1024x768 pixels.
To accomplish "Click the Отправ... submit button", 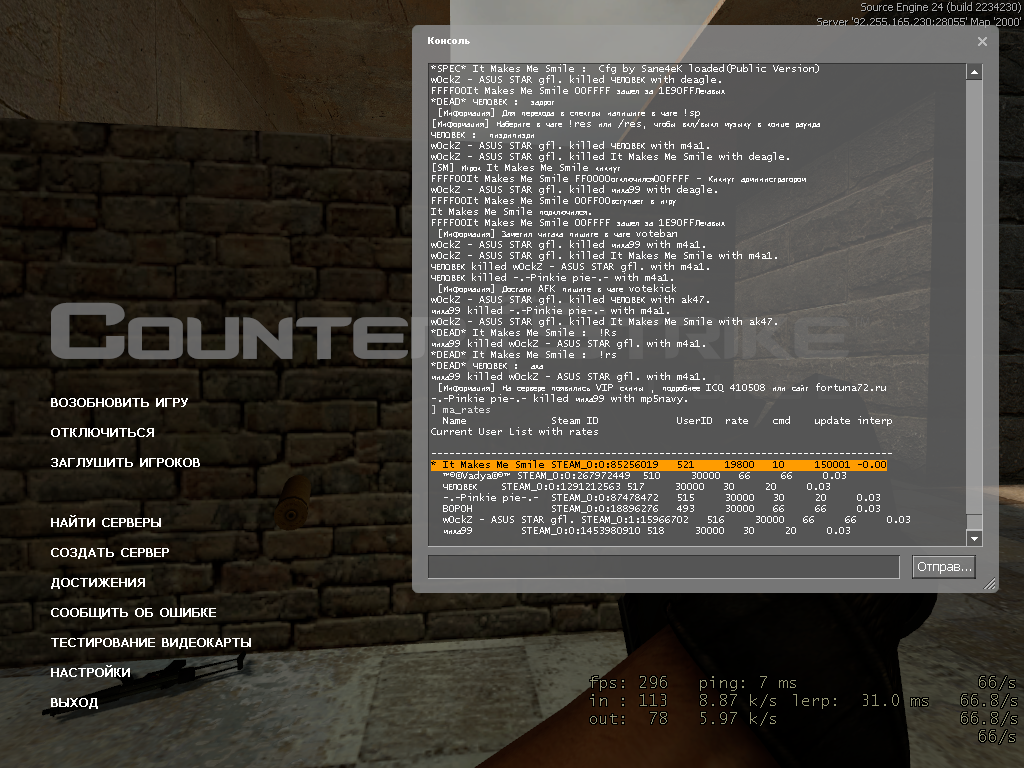I will [x=944, y=567].
